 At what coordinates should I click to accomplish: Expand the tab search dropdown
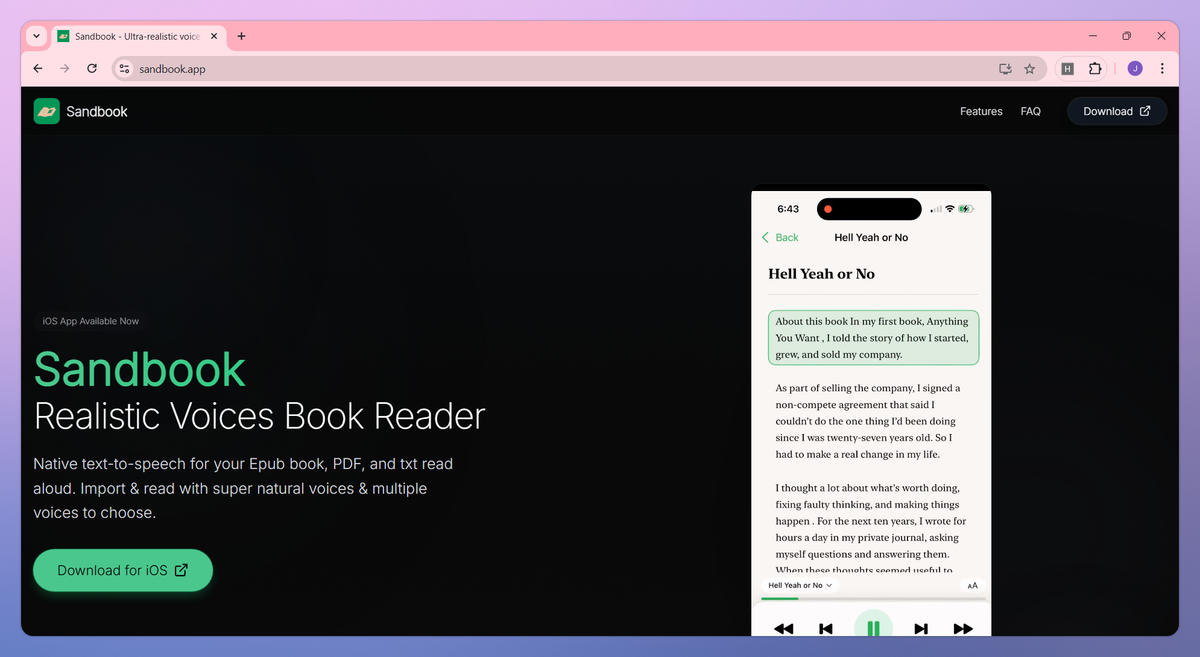36,36
